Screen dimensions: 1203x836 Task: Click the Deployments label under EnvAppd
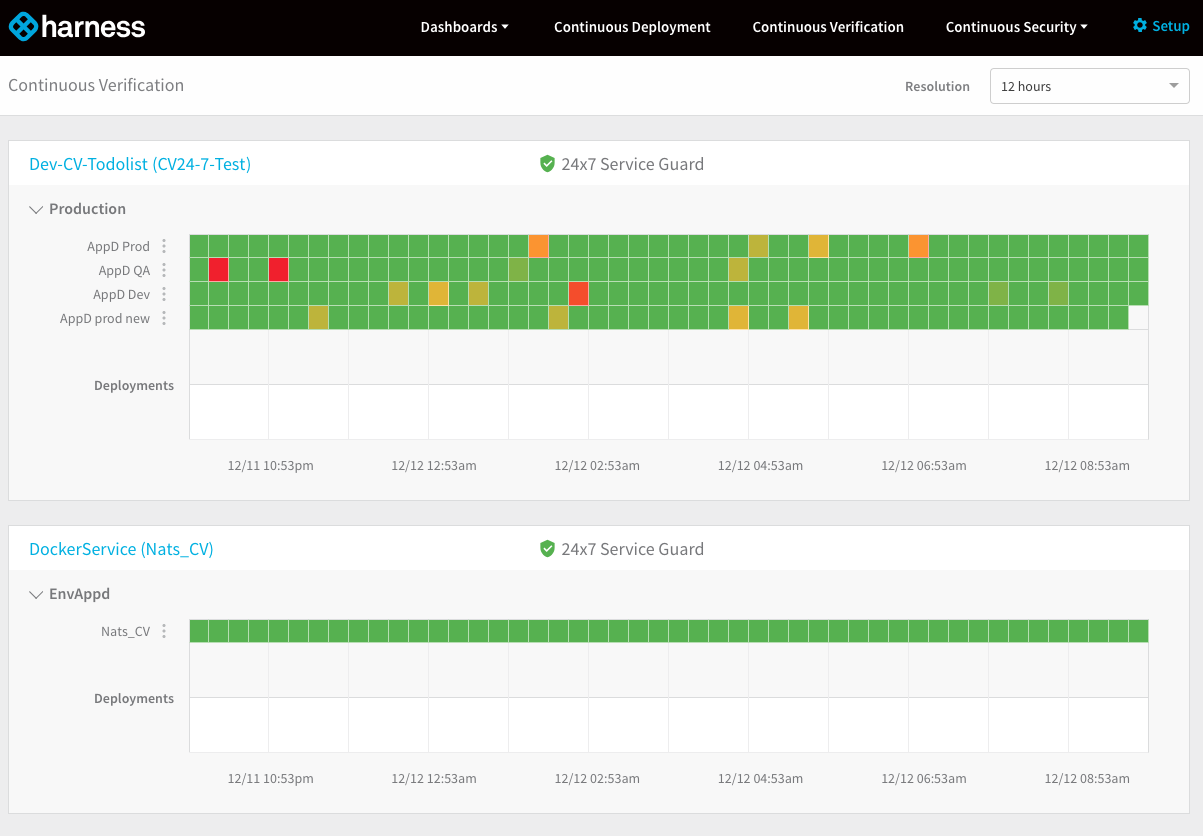click(x=134, y=698)
